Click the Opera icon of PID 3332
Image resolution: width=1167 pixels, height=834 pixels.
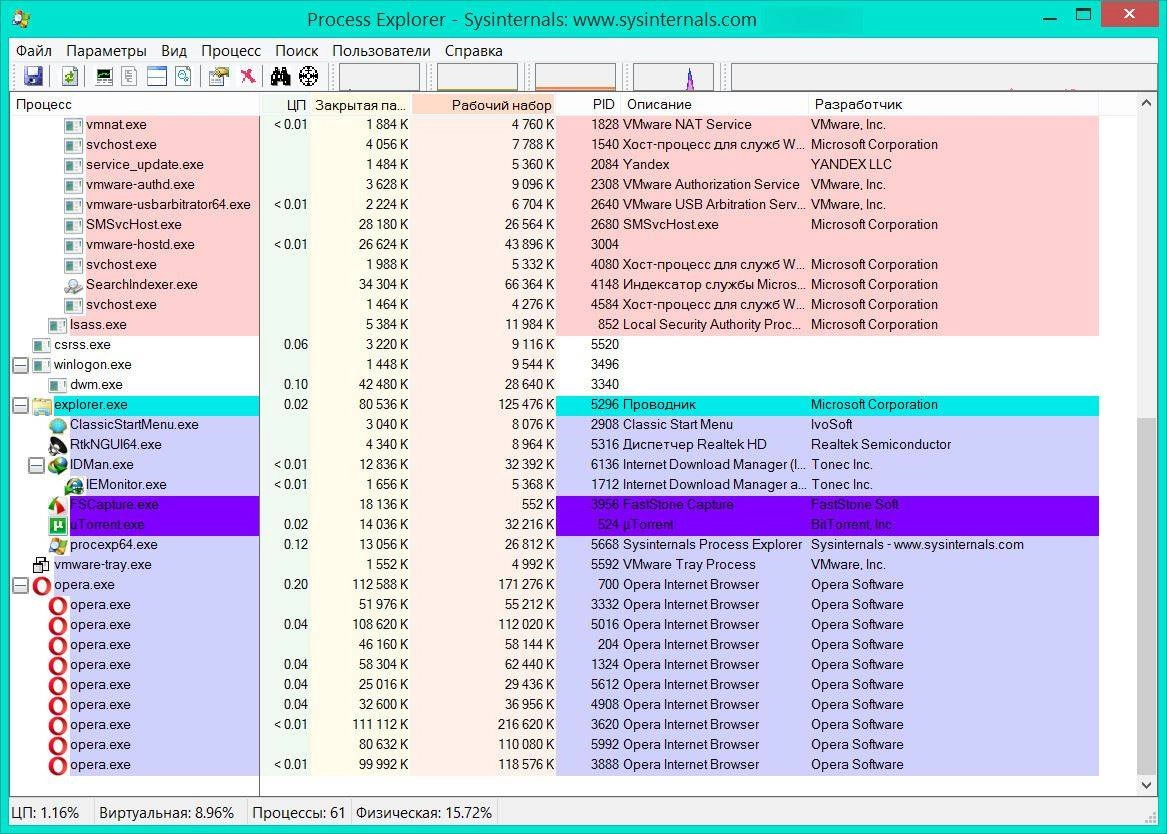coord(57,605)
